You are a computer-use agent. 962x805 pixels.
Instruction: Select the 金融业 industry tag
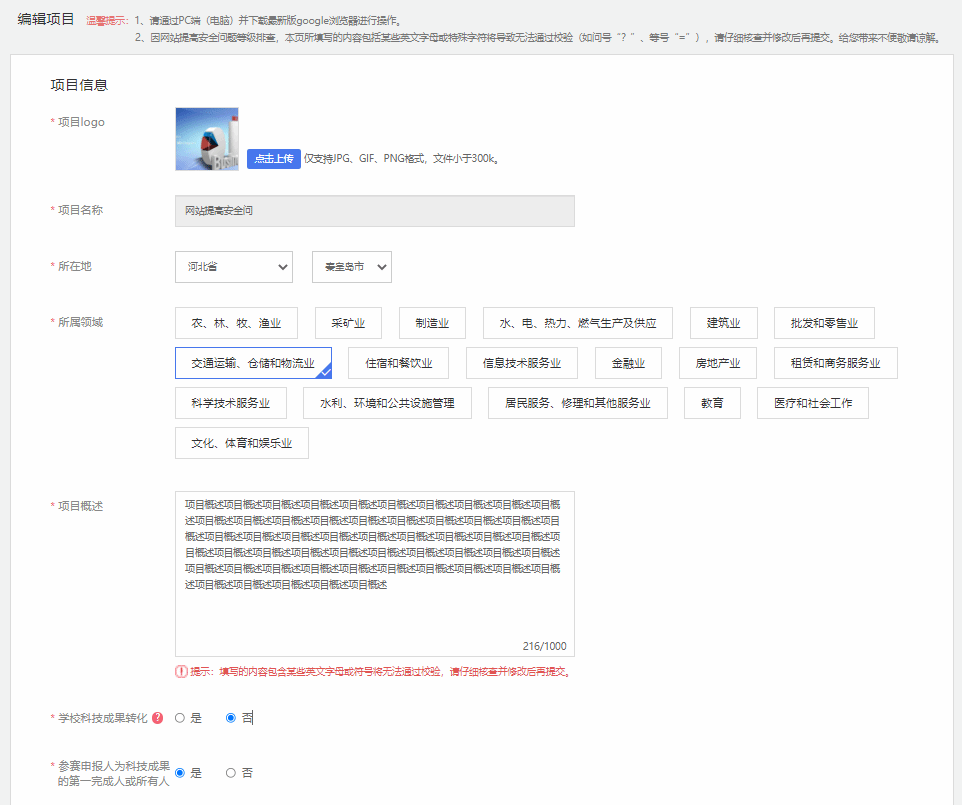629,363
